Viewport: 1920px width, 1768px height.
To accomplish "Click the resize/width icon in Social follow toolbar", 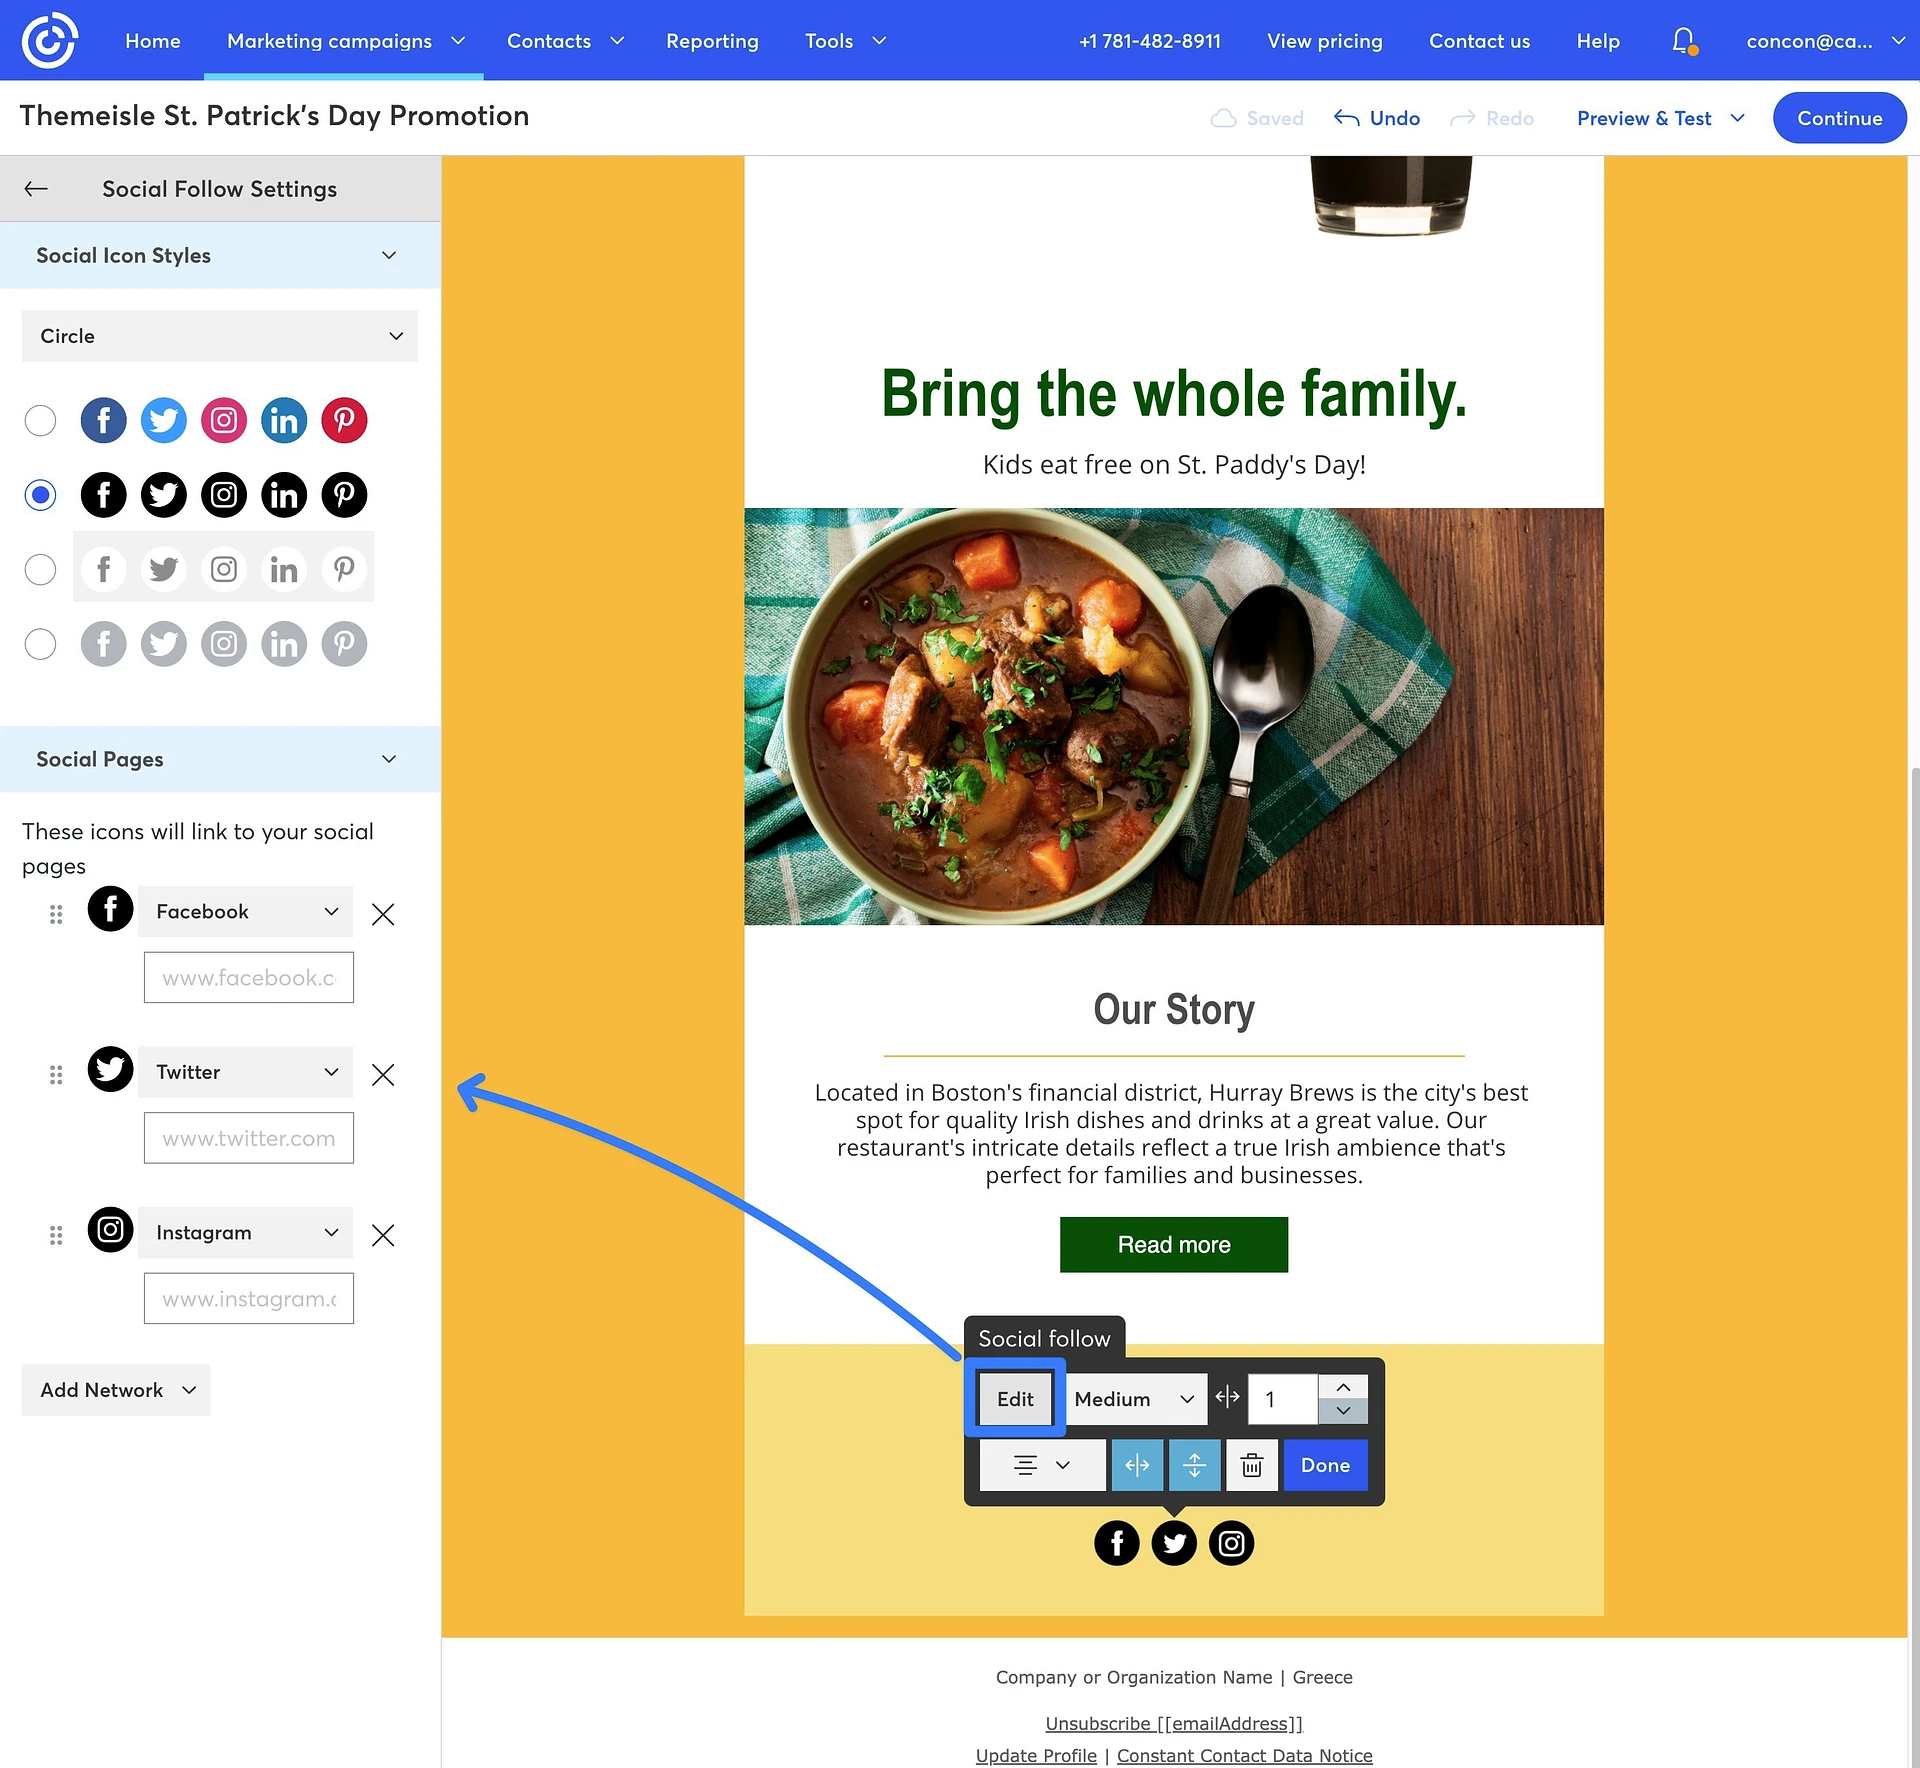I will coord(1228,1398).
